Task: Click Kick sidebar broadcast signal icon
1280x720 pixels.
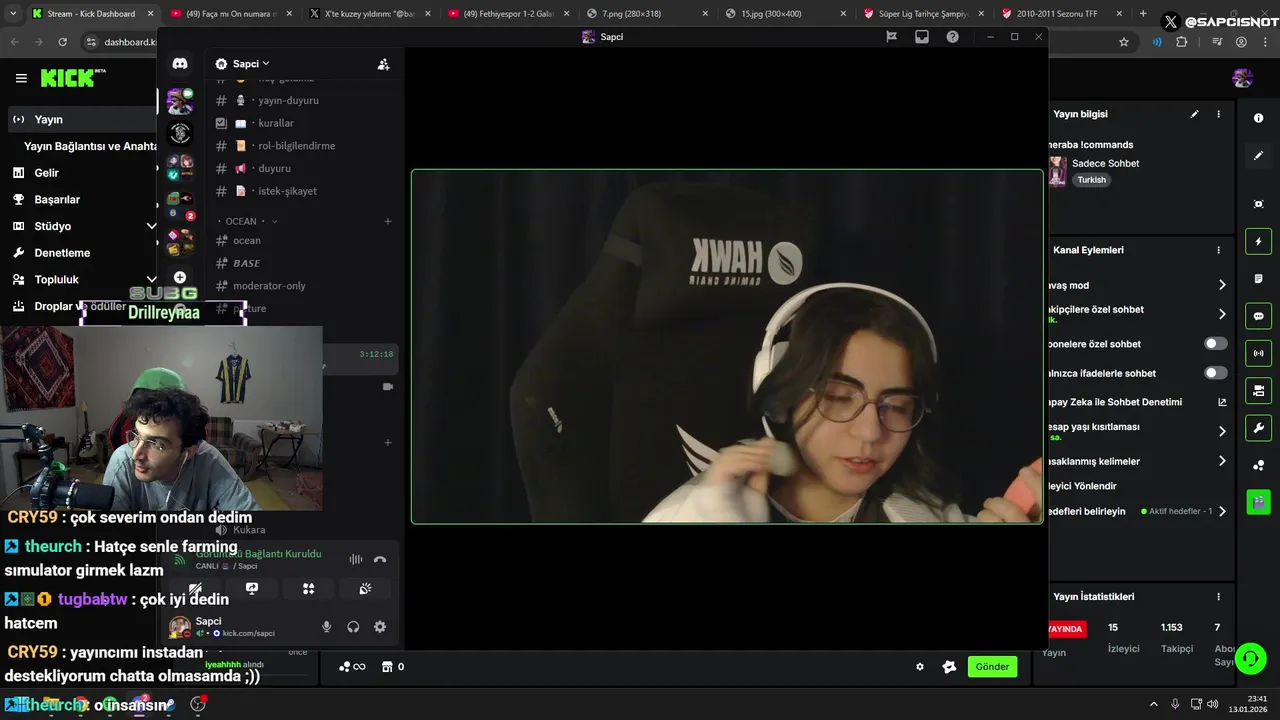Action: pos(1258,353)
